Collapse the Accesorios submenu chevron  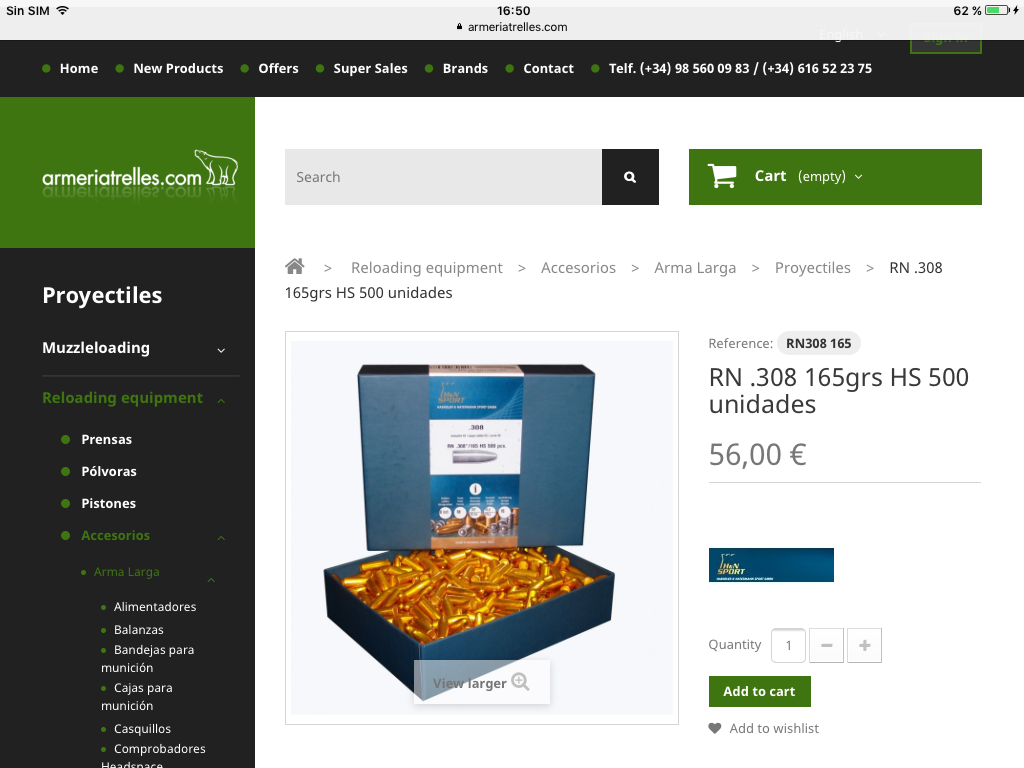[221, 537]
